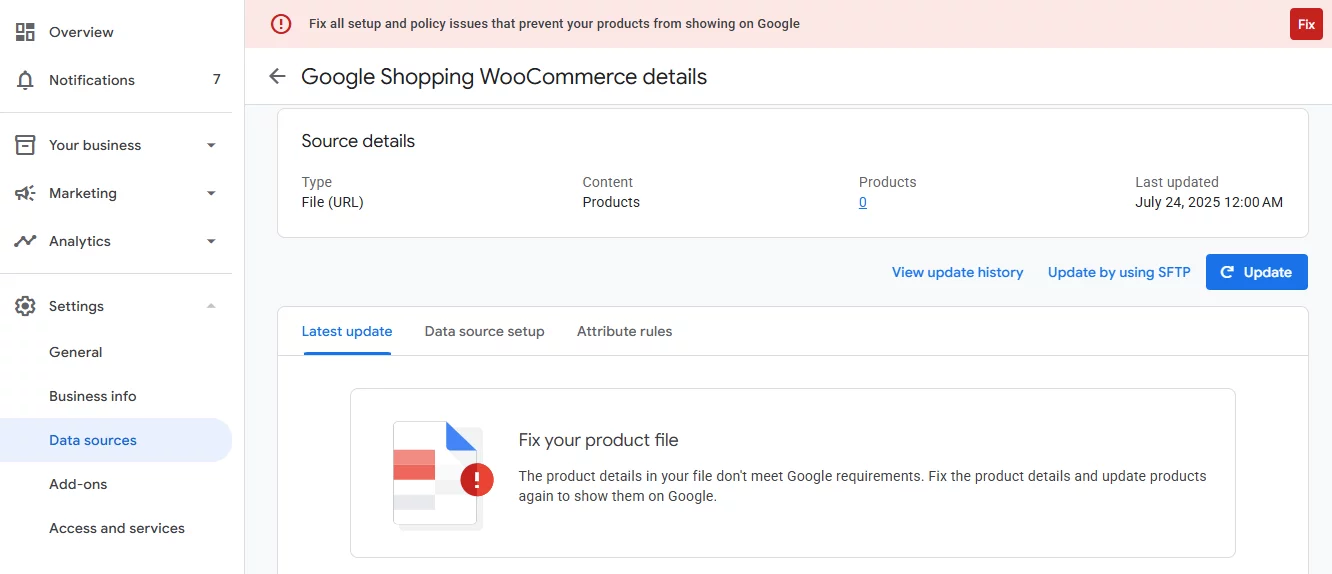Image resolution: width=1332 pixels, height=574 pixels.
Task: Click the notifications count badge 7
Action: (x=217, y=80)
